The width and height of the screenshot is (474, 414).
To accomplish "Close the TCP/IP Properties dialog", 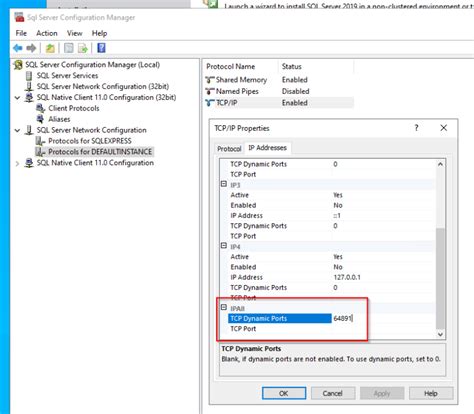I will 443,128.
